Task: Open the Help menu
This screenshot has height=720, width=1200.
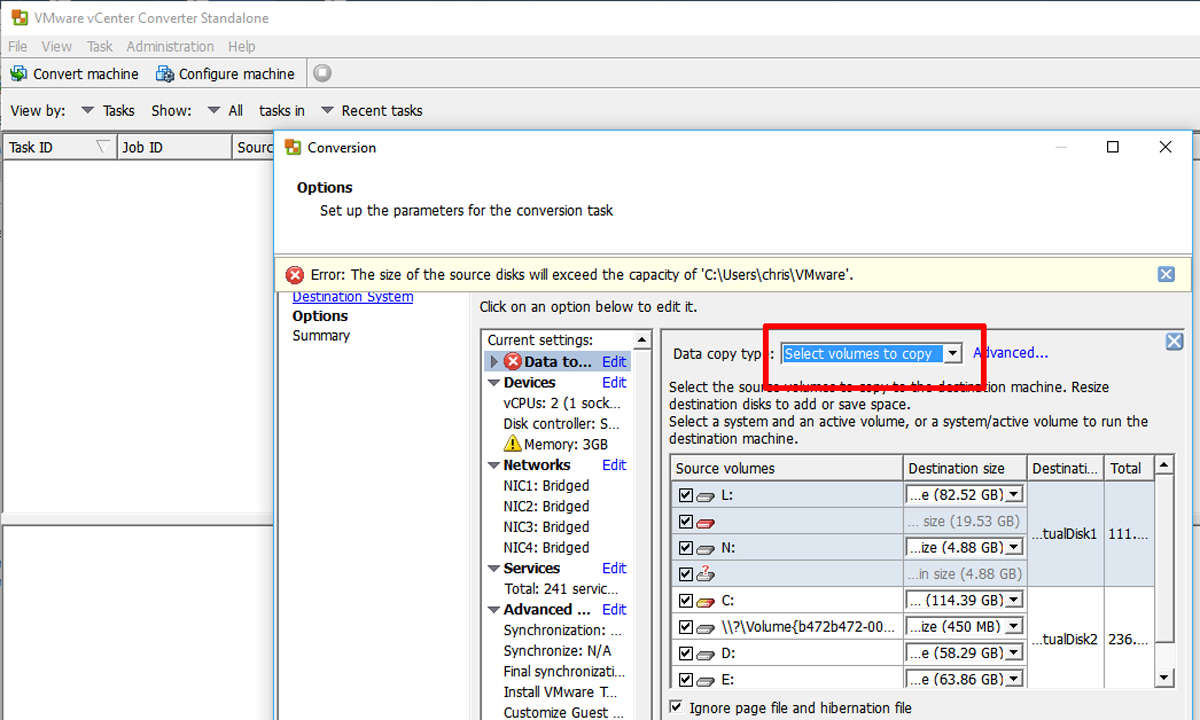Action: (242, 46)
